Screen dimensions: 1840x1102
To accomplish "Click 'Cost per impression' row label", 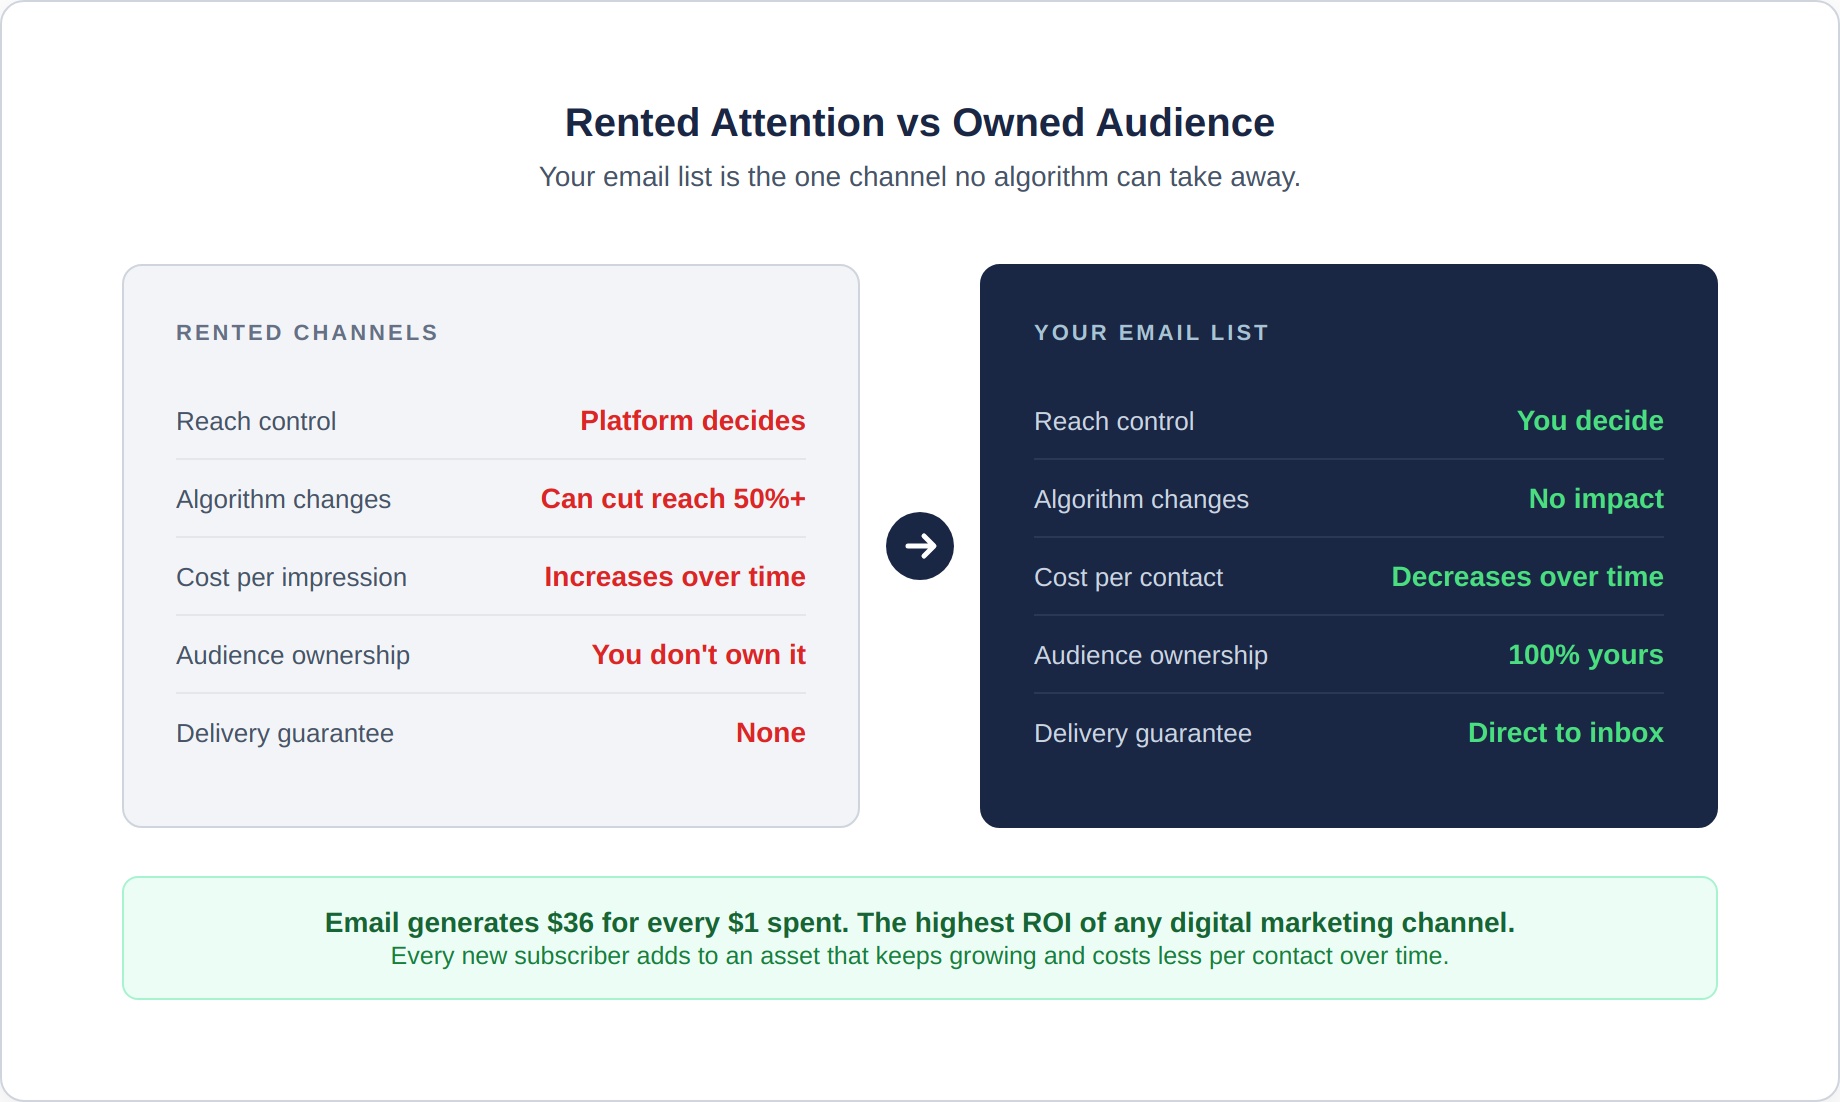I will point(291,578).
